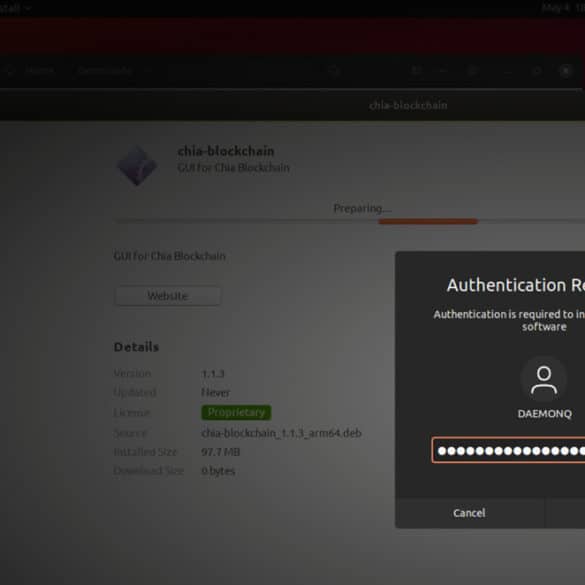The image size is (585, 585).
Task: Click the Updated value Never
Action: pos(215,392)
